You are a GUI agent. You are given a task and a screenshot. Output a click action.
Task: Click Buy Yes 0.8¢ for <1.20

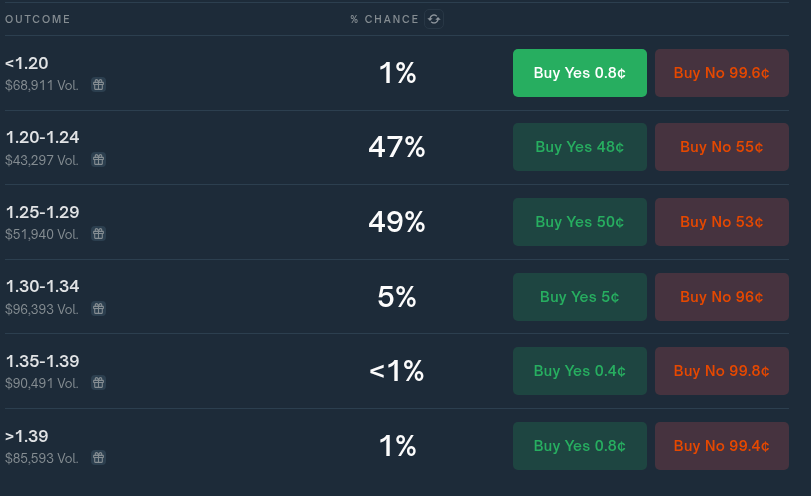point(580,73)
